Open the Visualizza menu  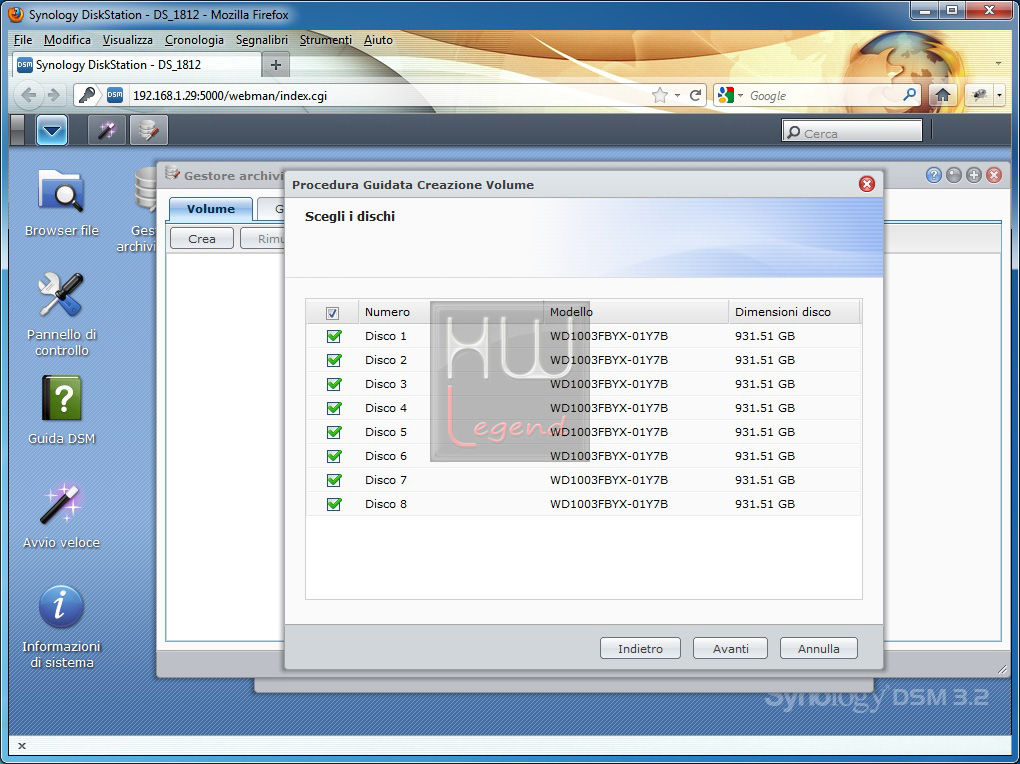pyautogui.click(x=128, y=40)
